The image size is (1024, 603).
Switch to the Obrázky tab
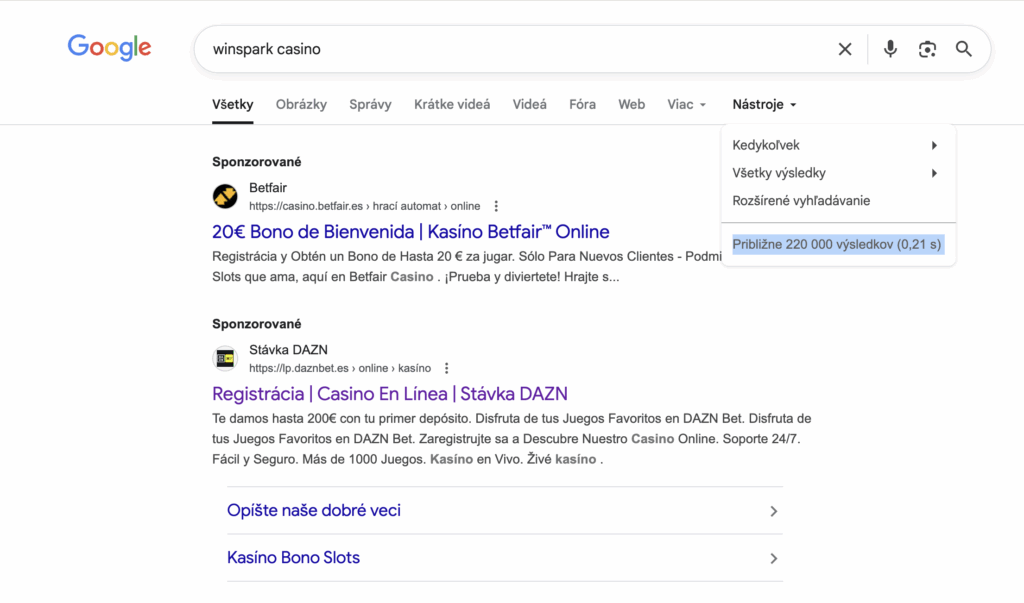[x=301, y=104]
